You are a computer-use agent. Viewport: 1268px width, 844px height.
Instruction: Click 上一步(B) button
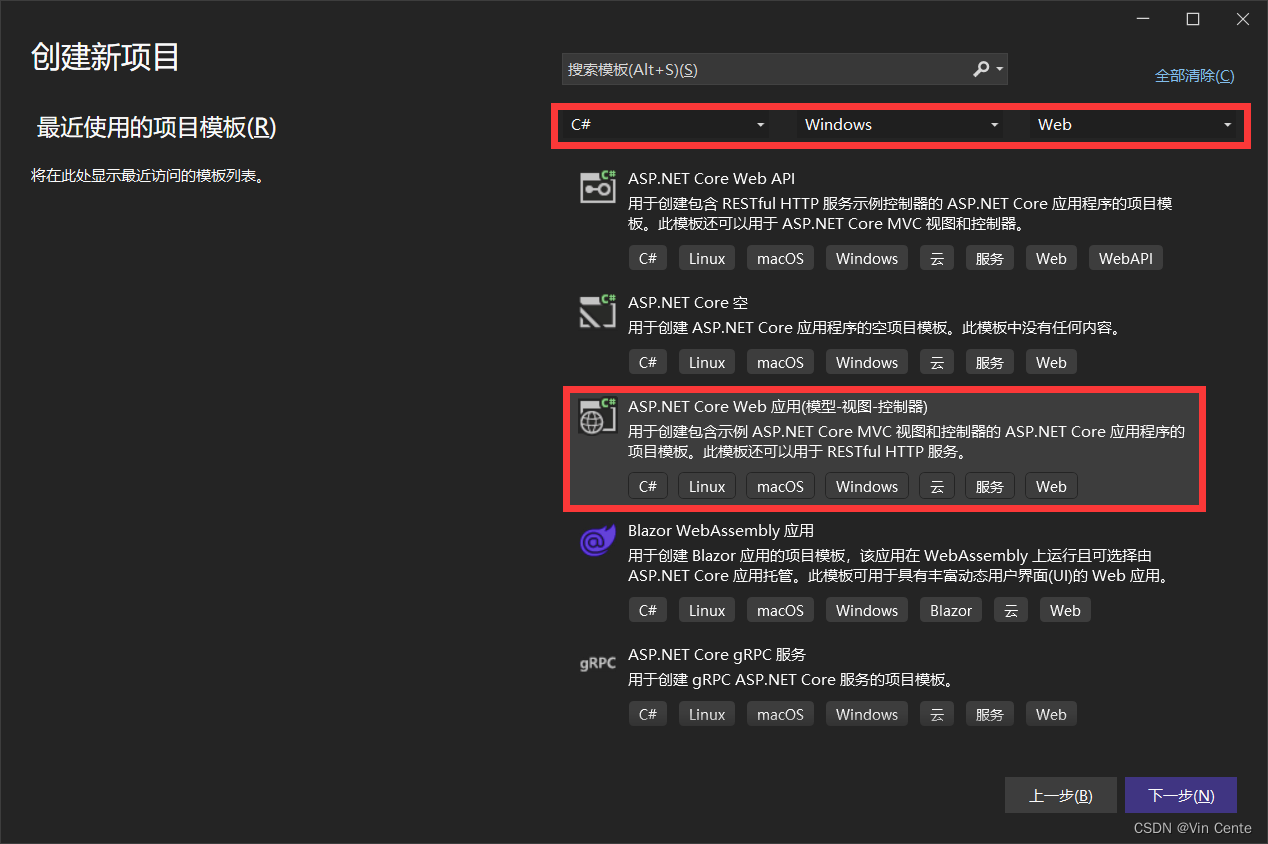pos(1060,796)
